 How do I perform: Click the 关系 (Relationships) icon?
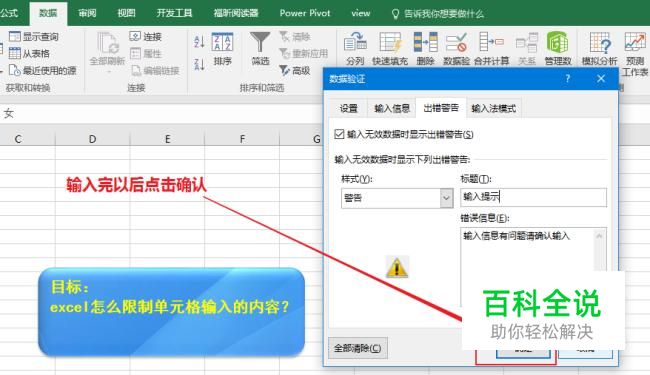tap(526, 42)
